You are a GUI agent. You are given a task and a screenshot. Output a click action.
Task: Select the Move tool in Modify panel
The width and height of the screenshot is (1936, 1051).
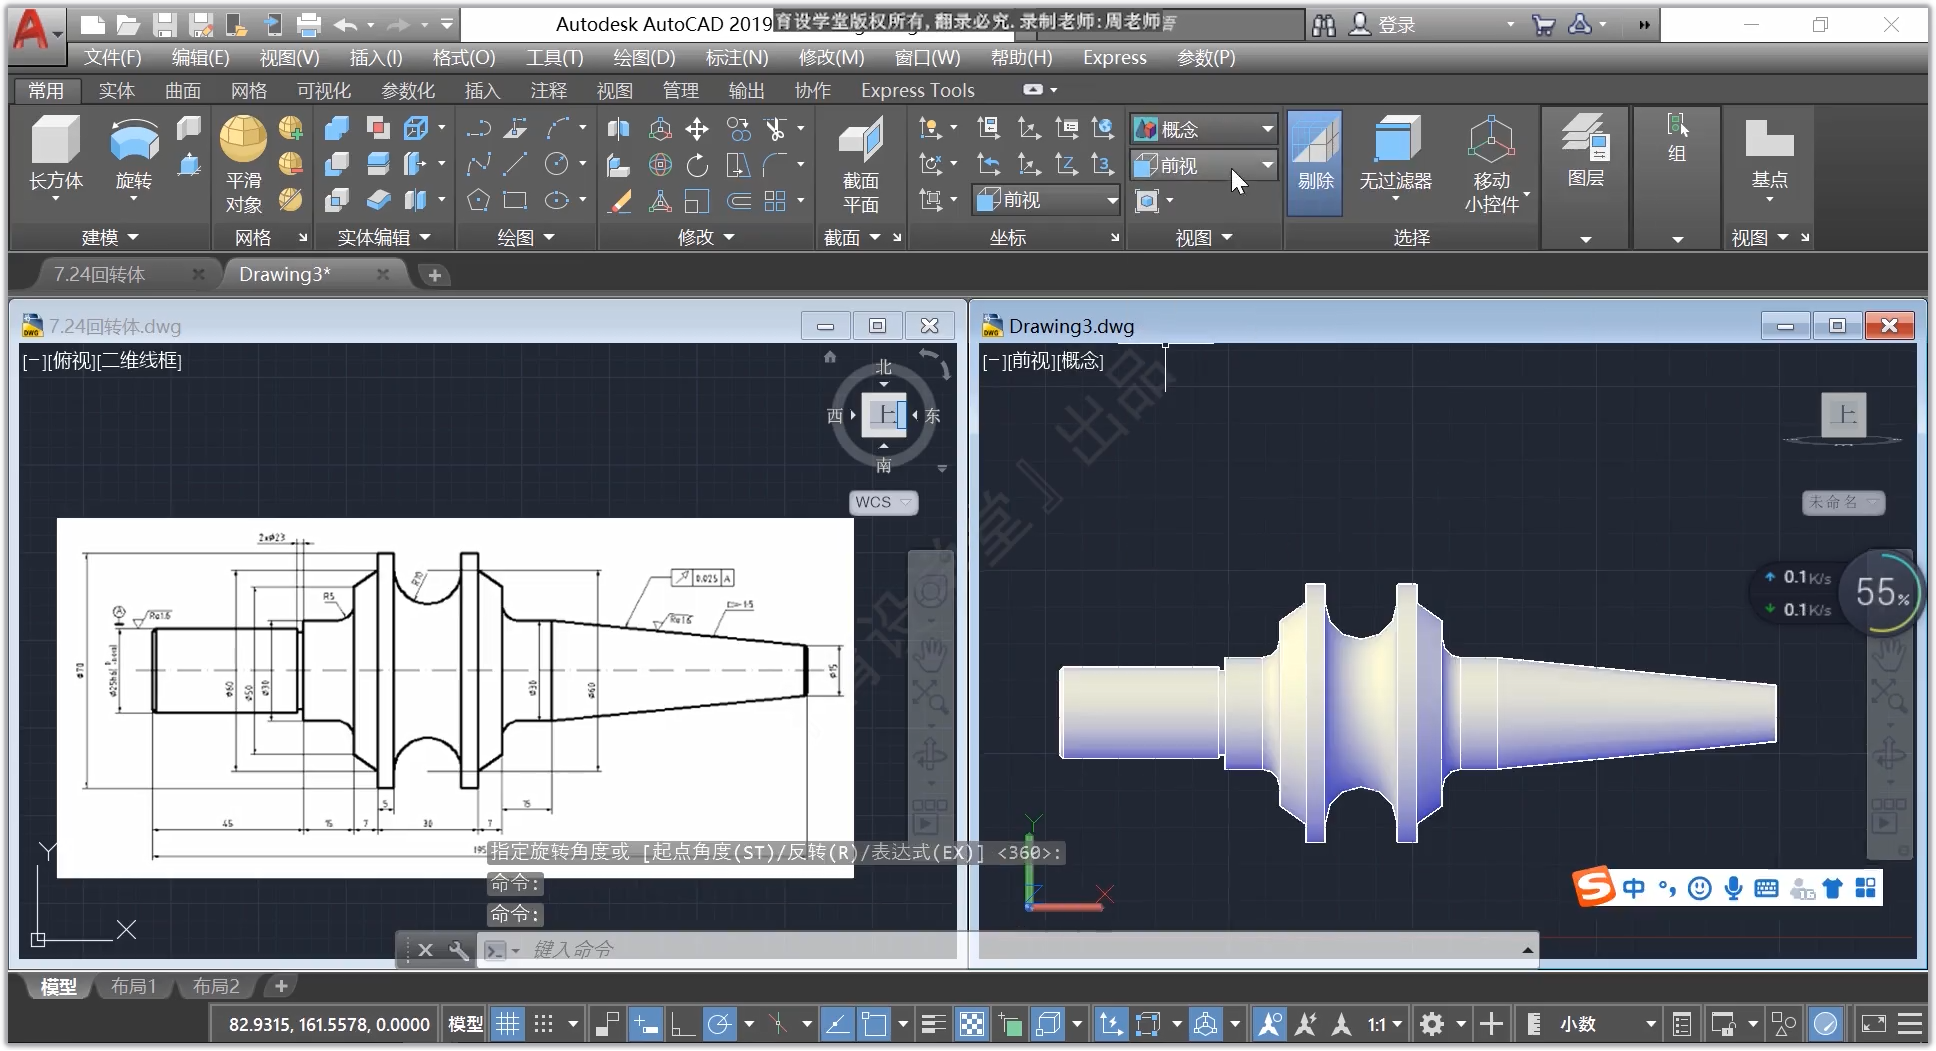point(697,129)
